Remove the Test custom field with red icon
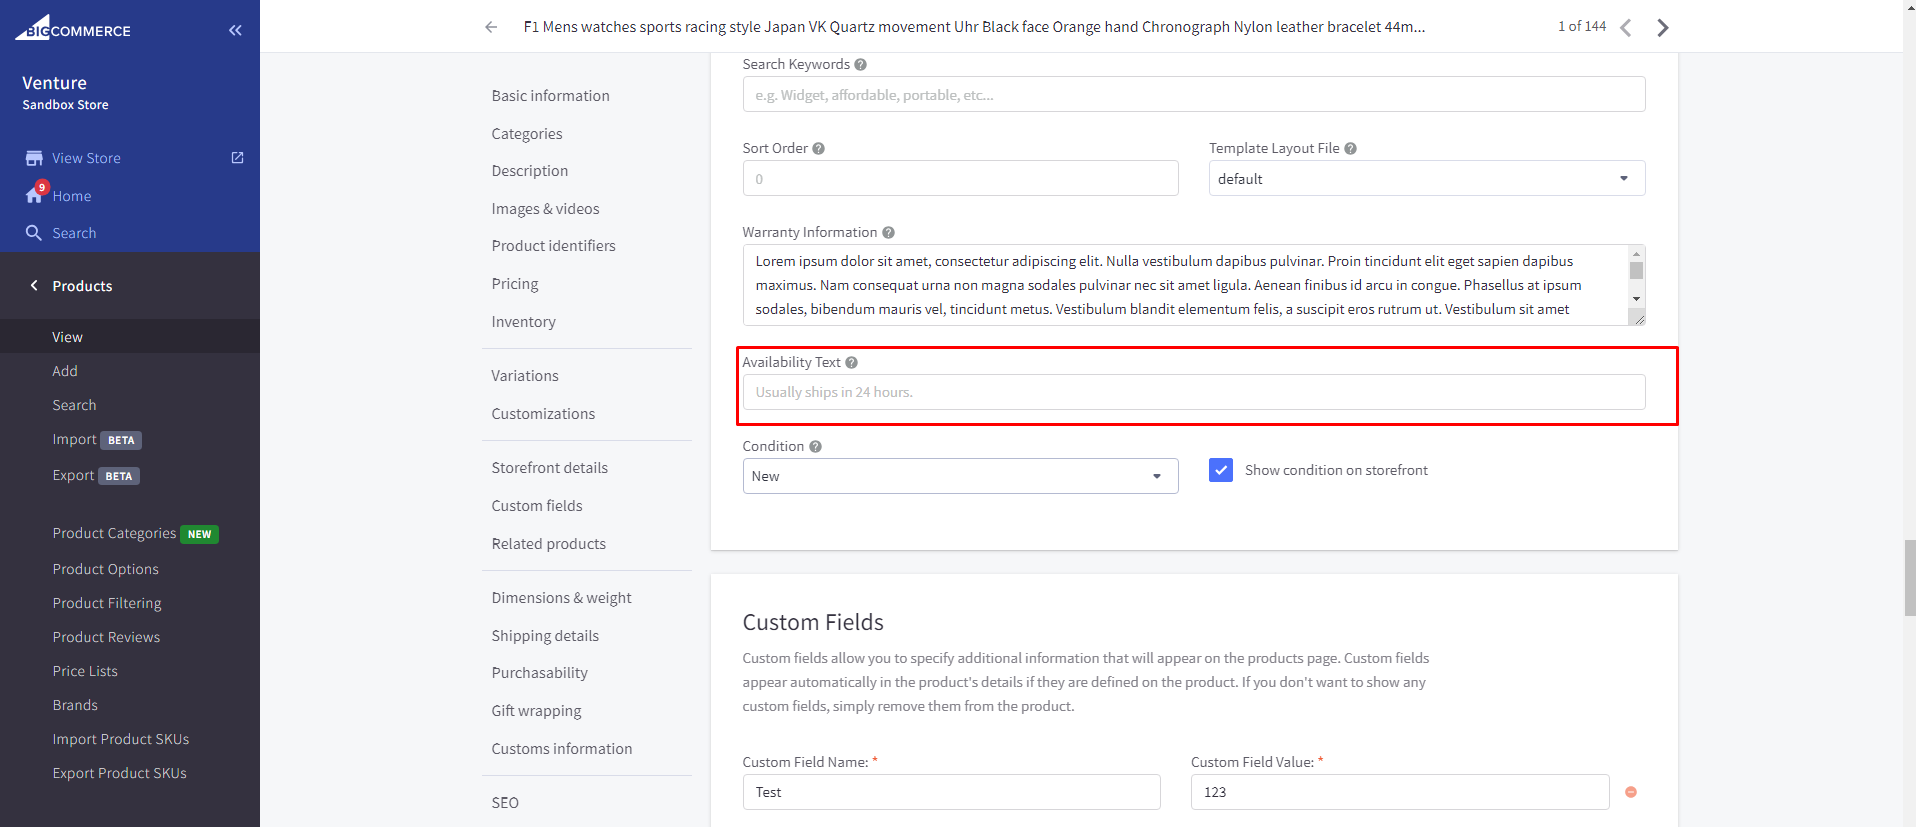This screenshot has width=1916, height=827. (x=1631, y=792)
